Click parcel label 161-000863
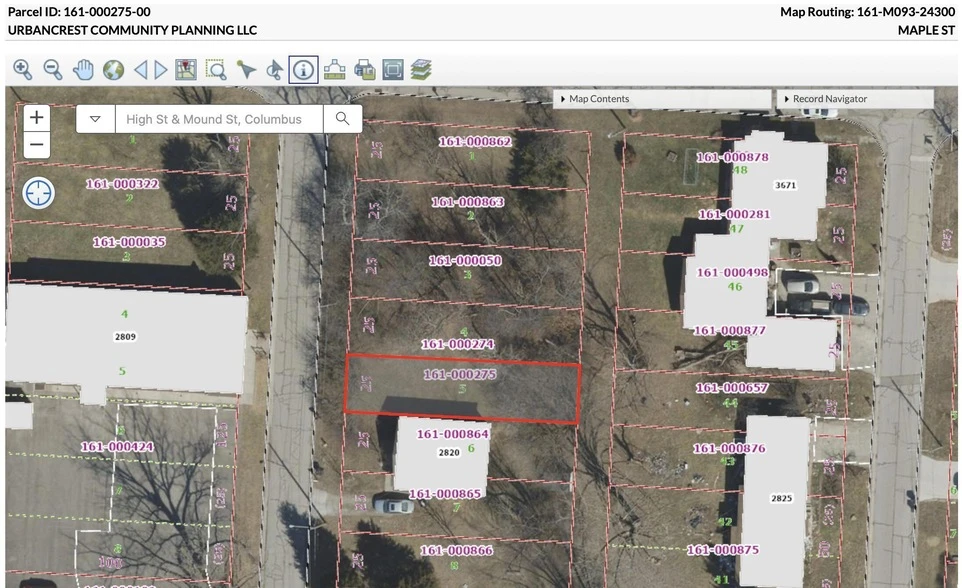 click(x=468, y=202)
